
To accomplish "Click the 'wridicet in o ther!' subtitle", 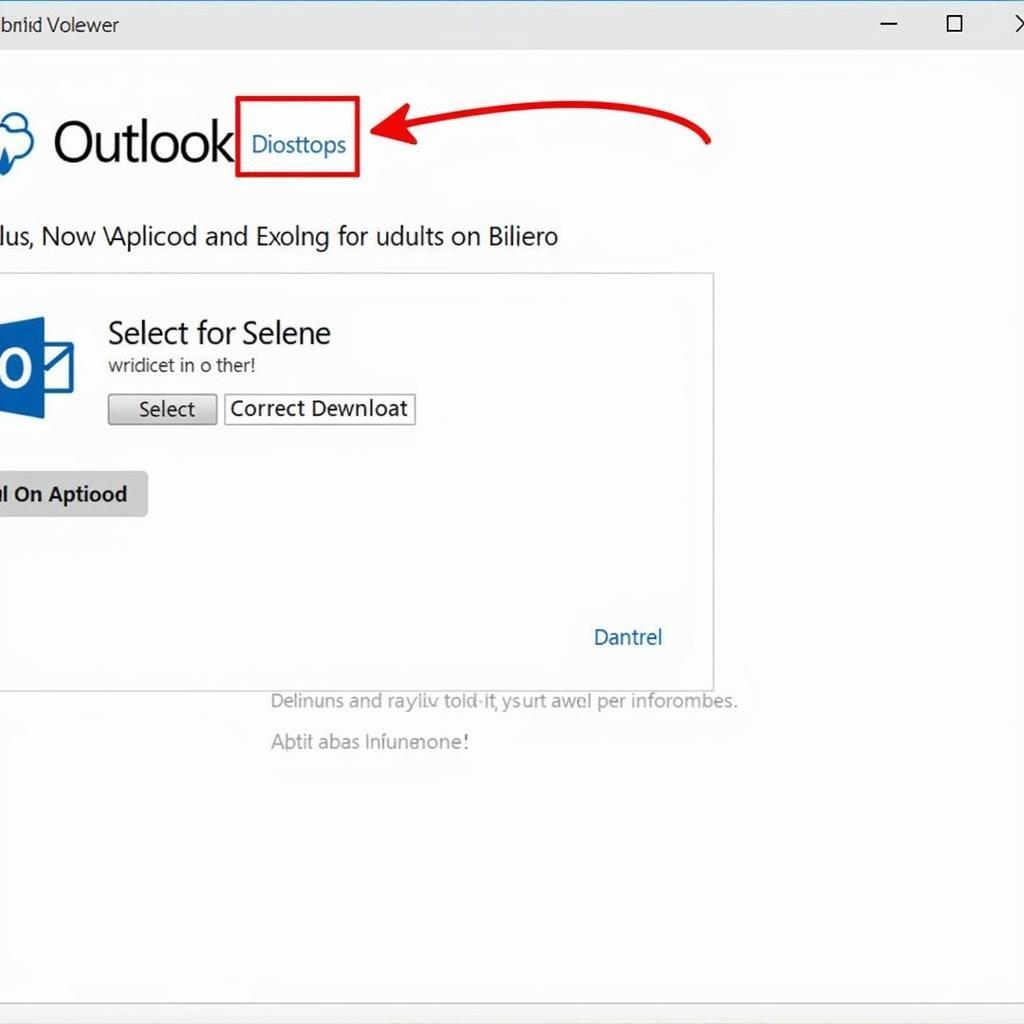I will coord(182,365).
